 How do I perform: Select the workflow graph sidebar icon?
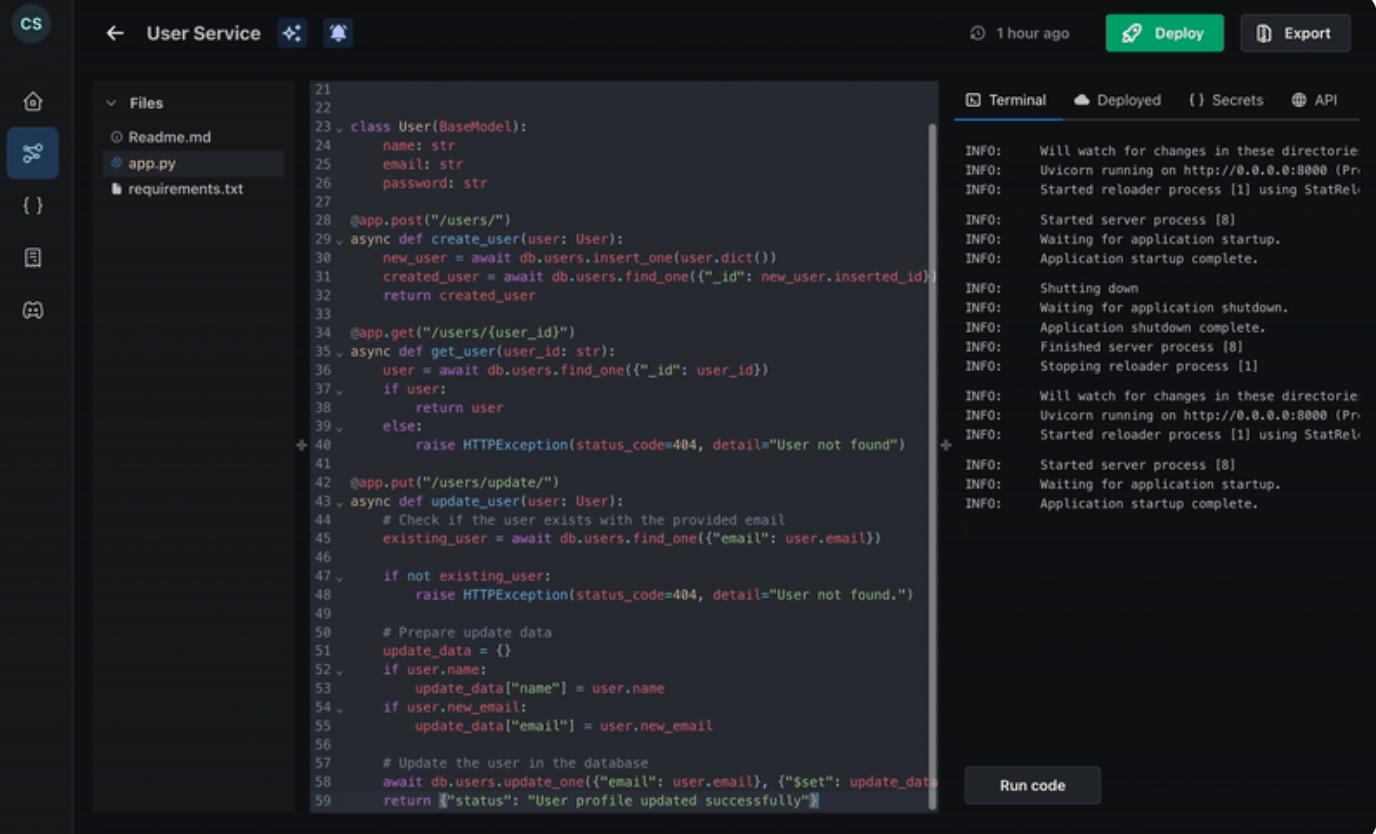[33, 153]
